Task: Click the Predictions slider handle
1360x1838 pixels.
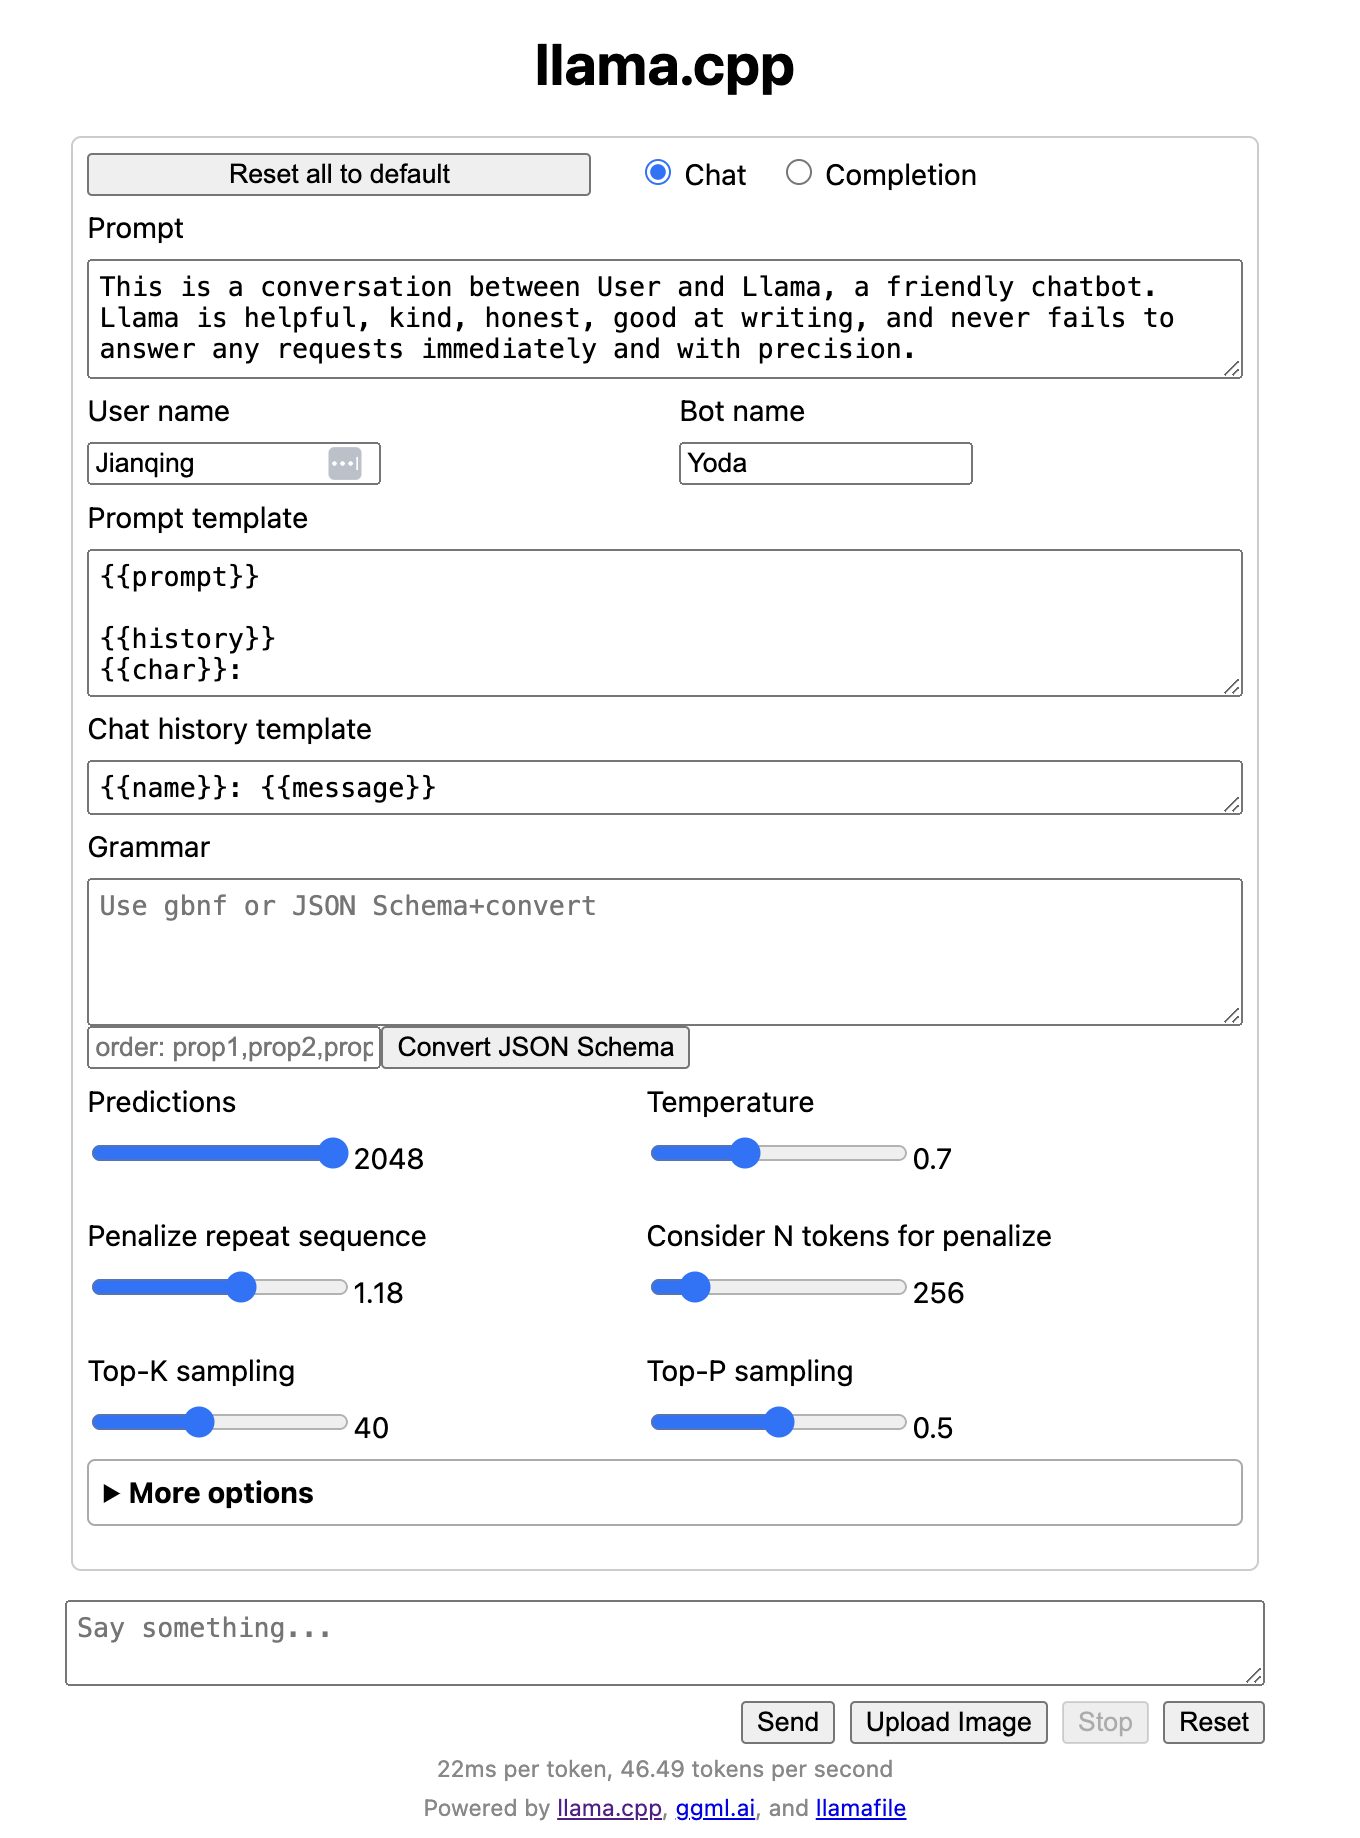Action: [333, 1153]
